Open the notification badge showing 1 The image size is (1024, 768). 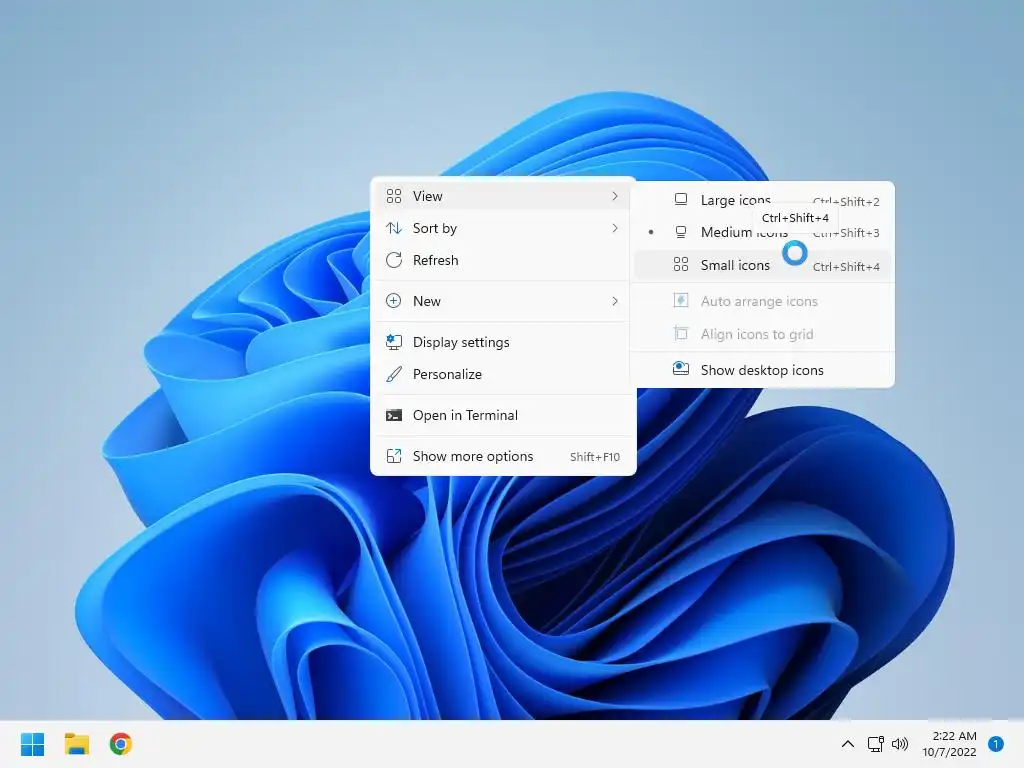pos(996,744)
